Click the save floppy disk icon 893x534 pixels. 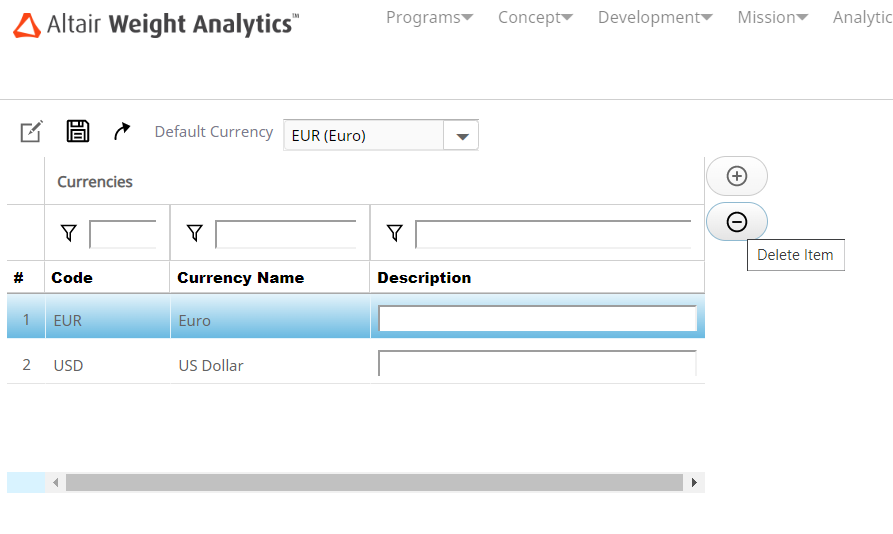pyautogui.click(x=78, y=131)
